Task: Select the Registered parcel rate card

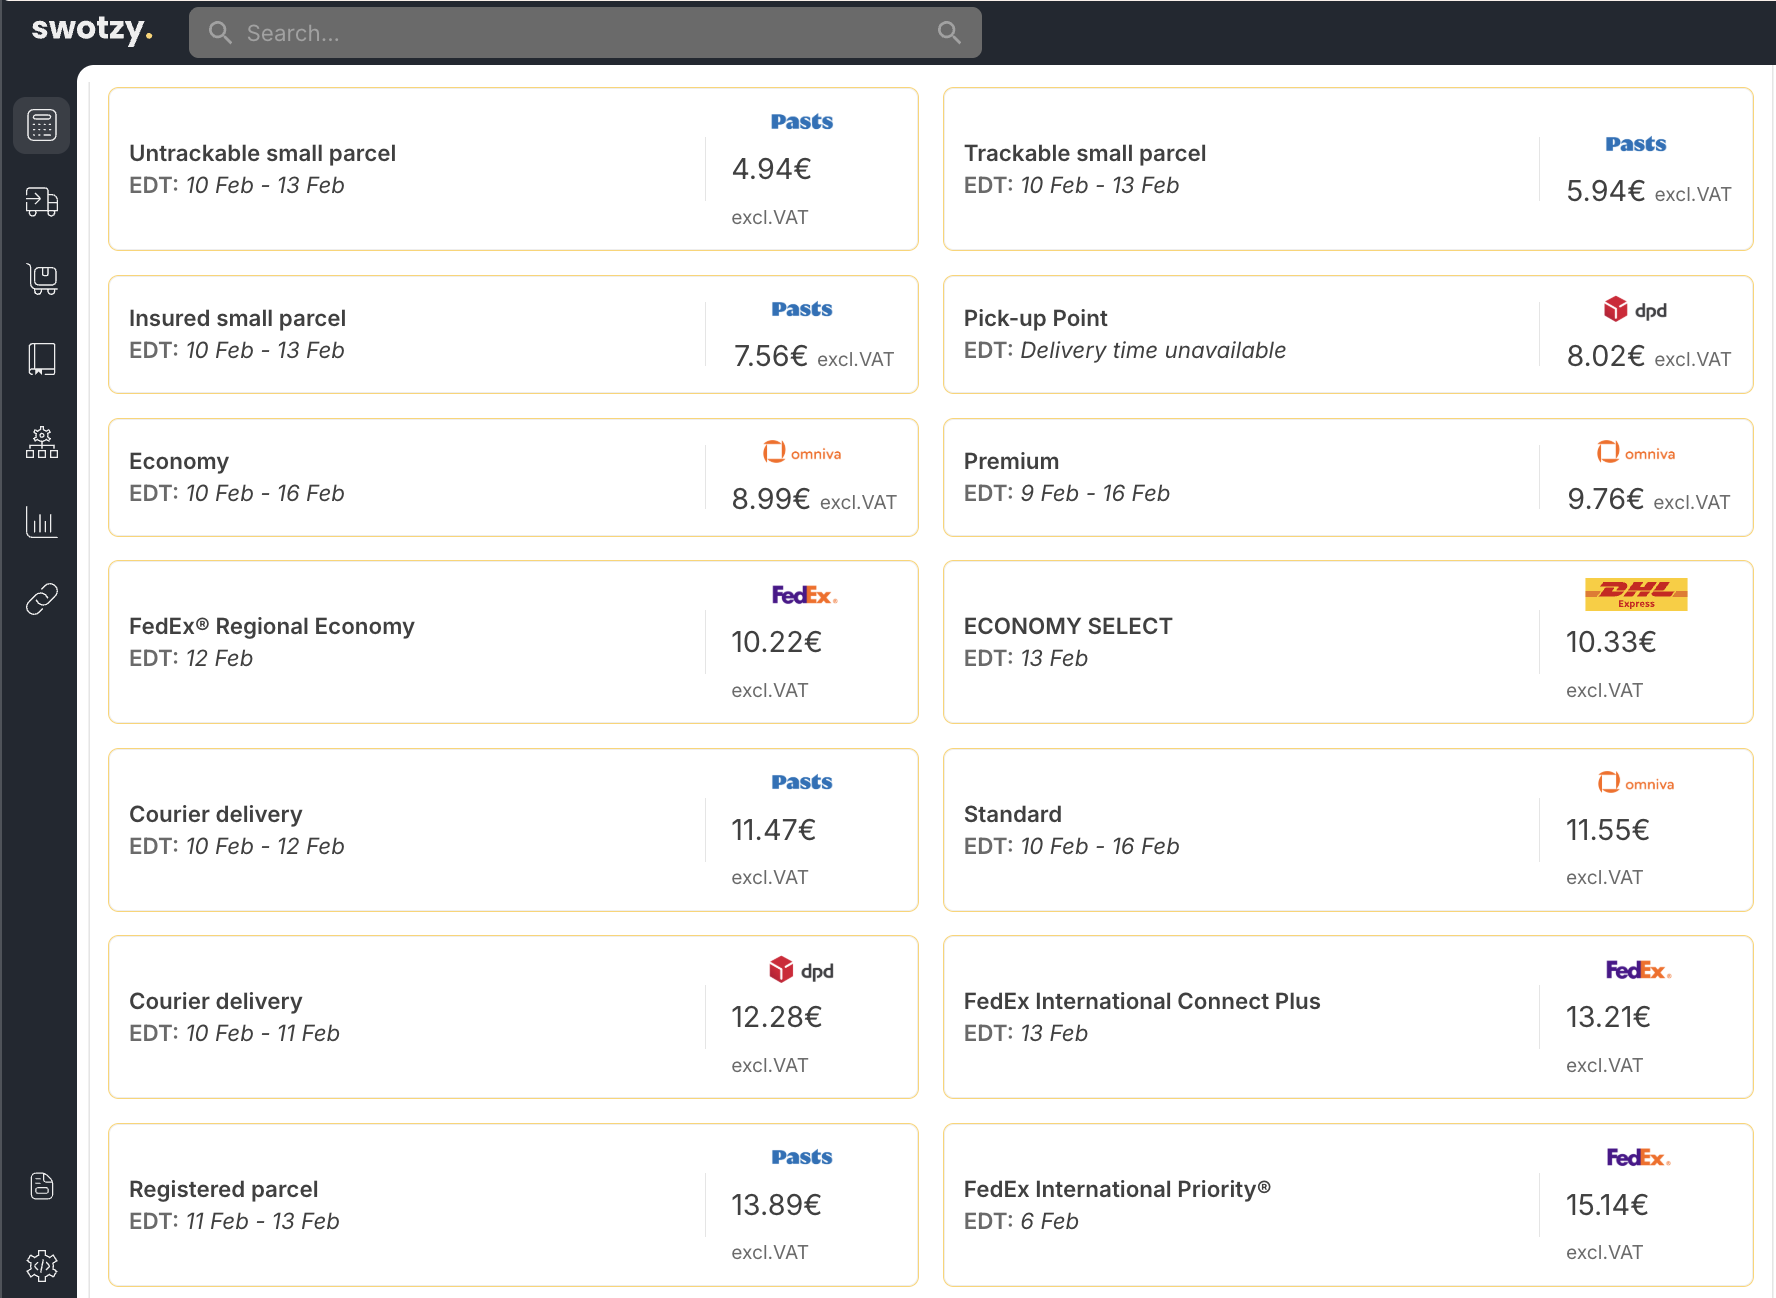Action: pyautogui.click(x=513, y=1205)
